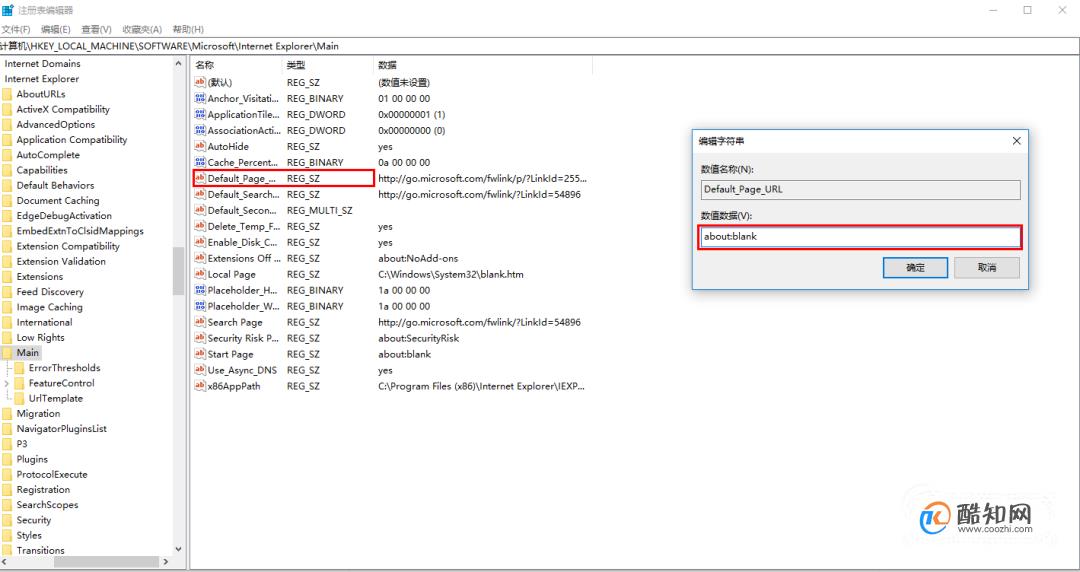Select the Application Compatibility tree item
Screen dimensions: 1080x572
72,140
